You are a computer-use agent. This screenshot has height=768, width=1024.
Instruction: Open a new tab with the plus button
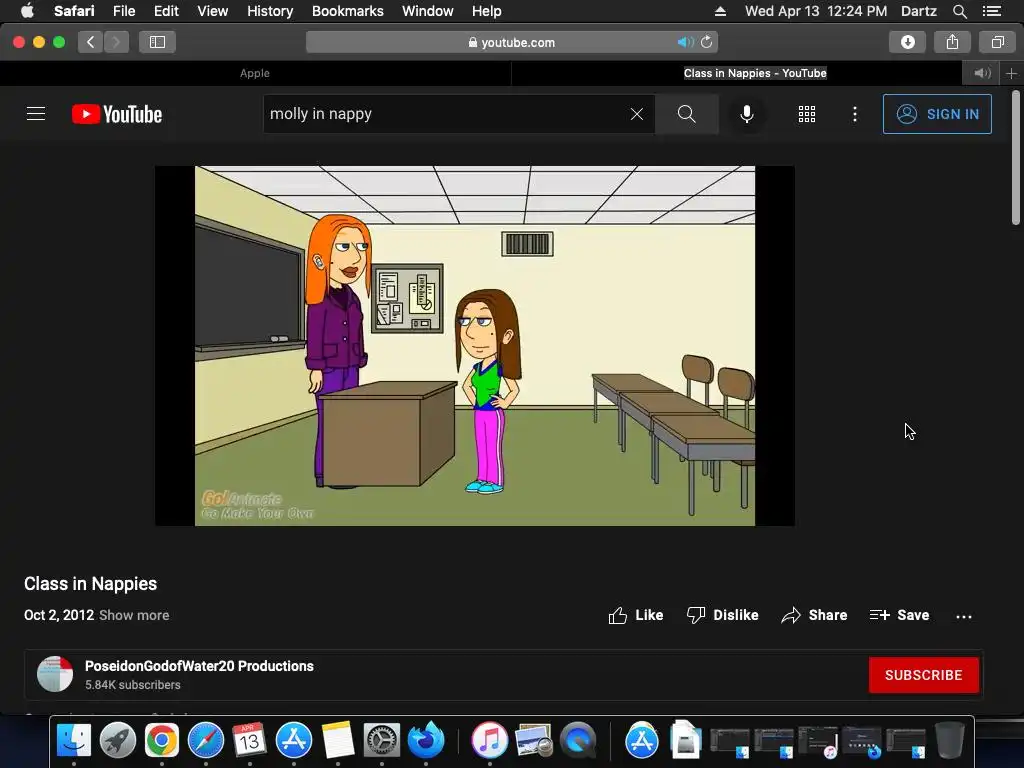click(1011, 73)
